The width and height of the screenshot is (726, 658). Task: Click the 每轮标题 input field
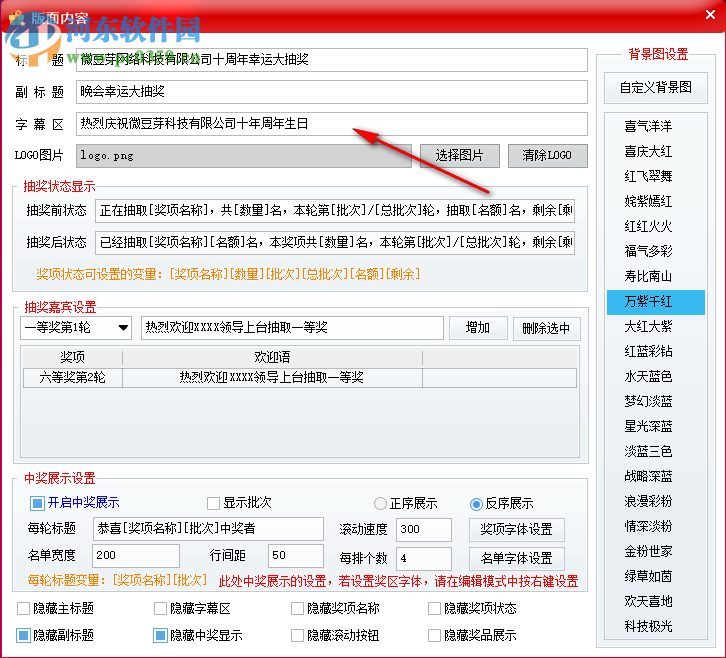pos(208,529)
